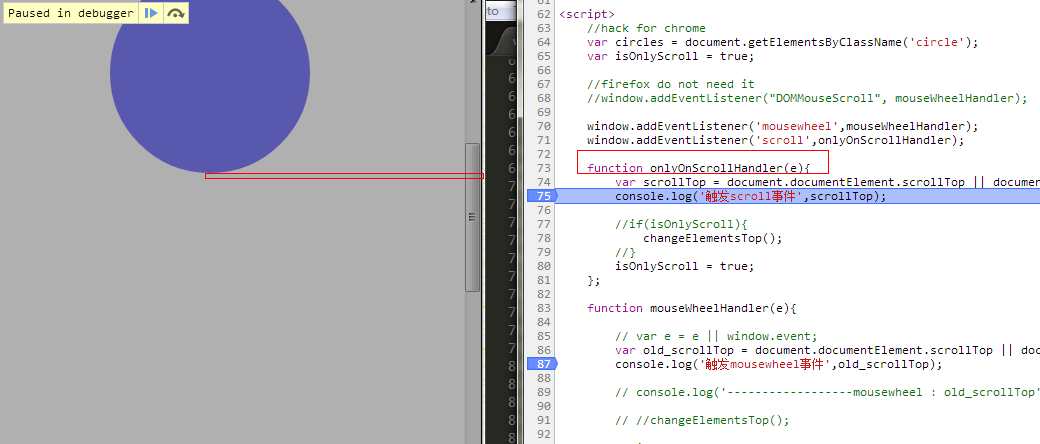
Task: Click the step over arrow icon
Action: (x=176, y=13)
